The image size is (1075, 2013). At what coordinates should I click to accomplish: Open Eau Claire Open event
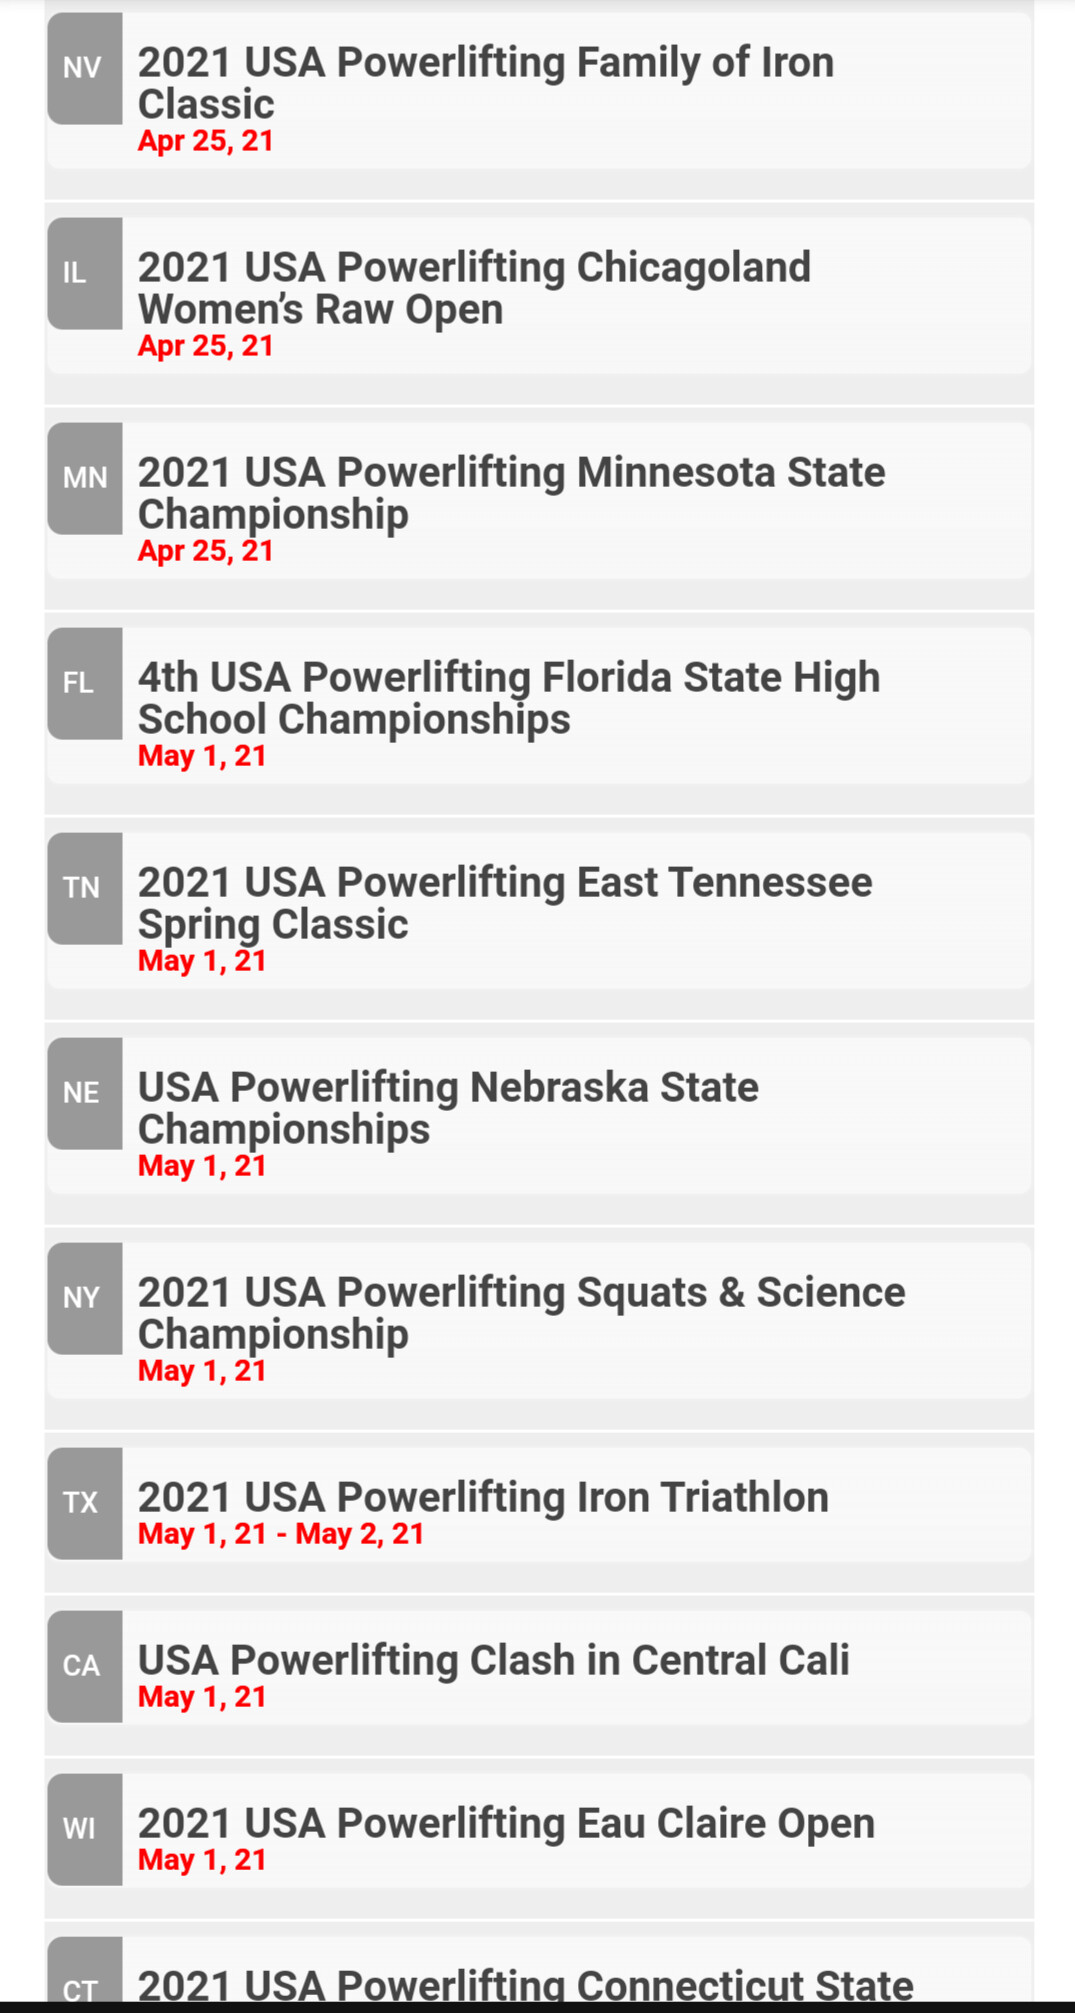click(x=506, y=1824)
